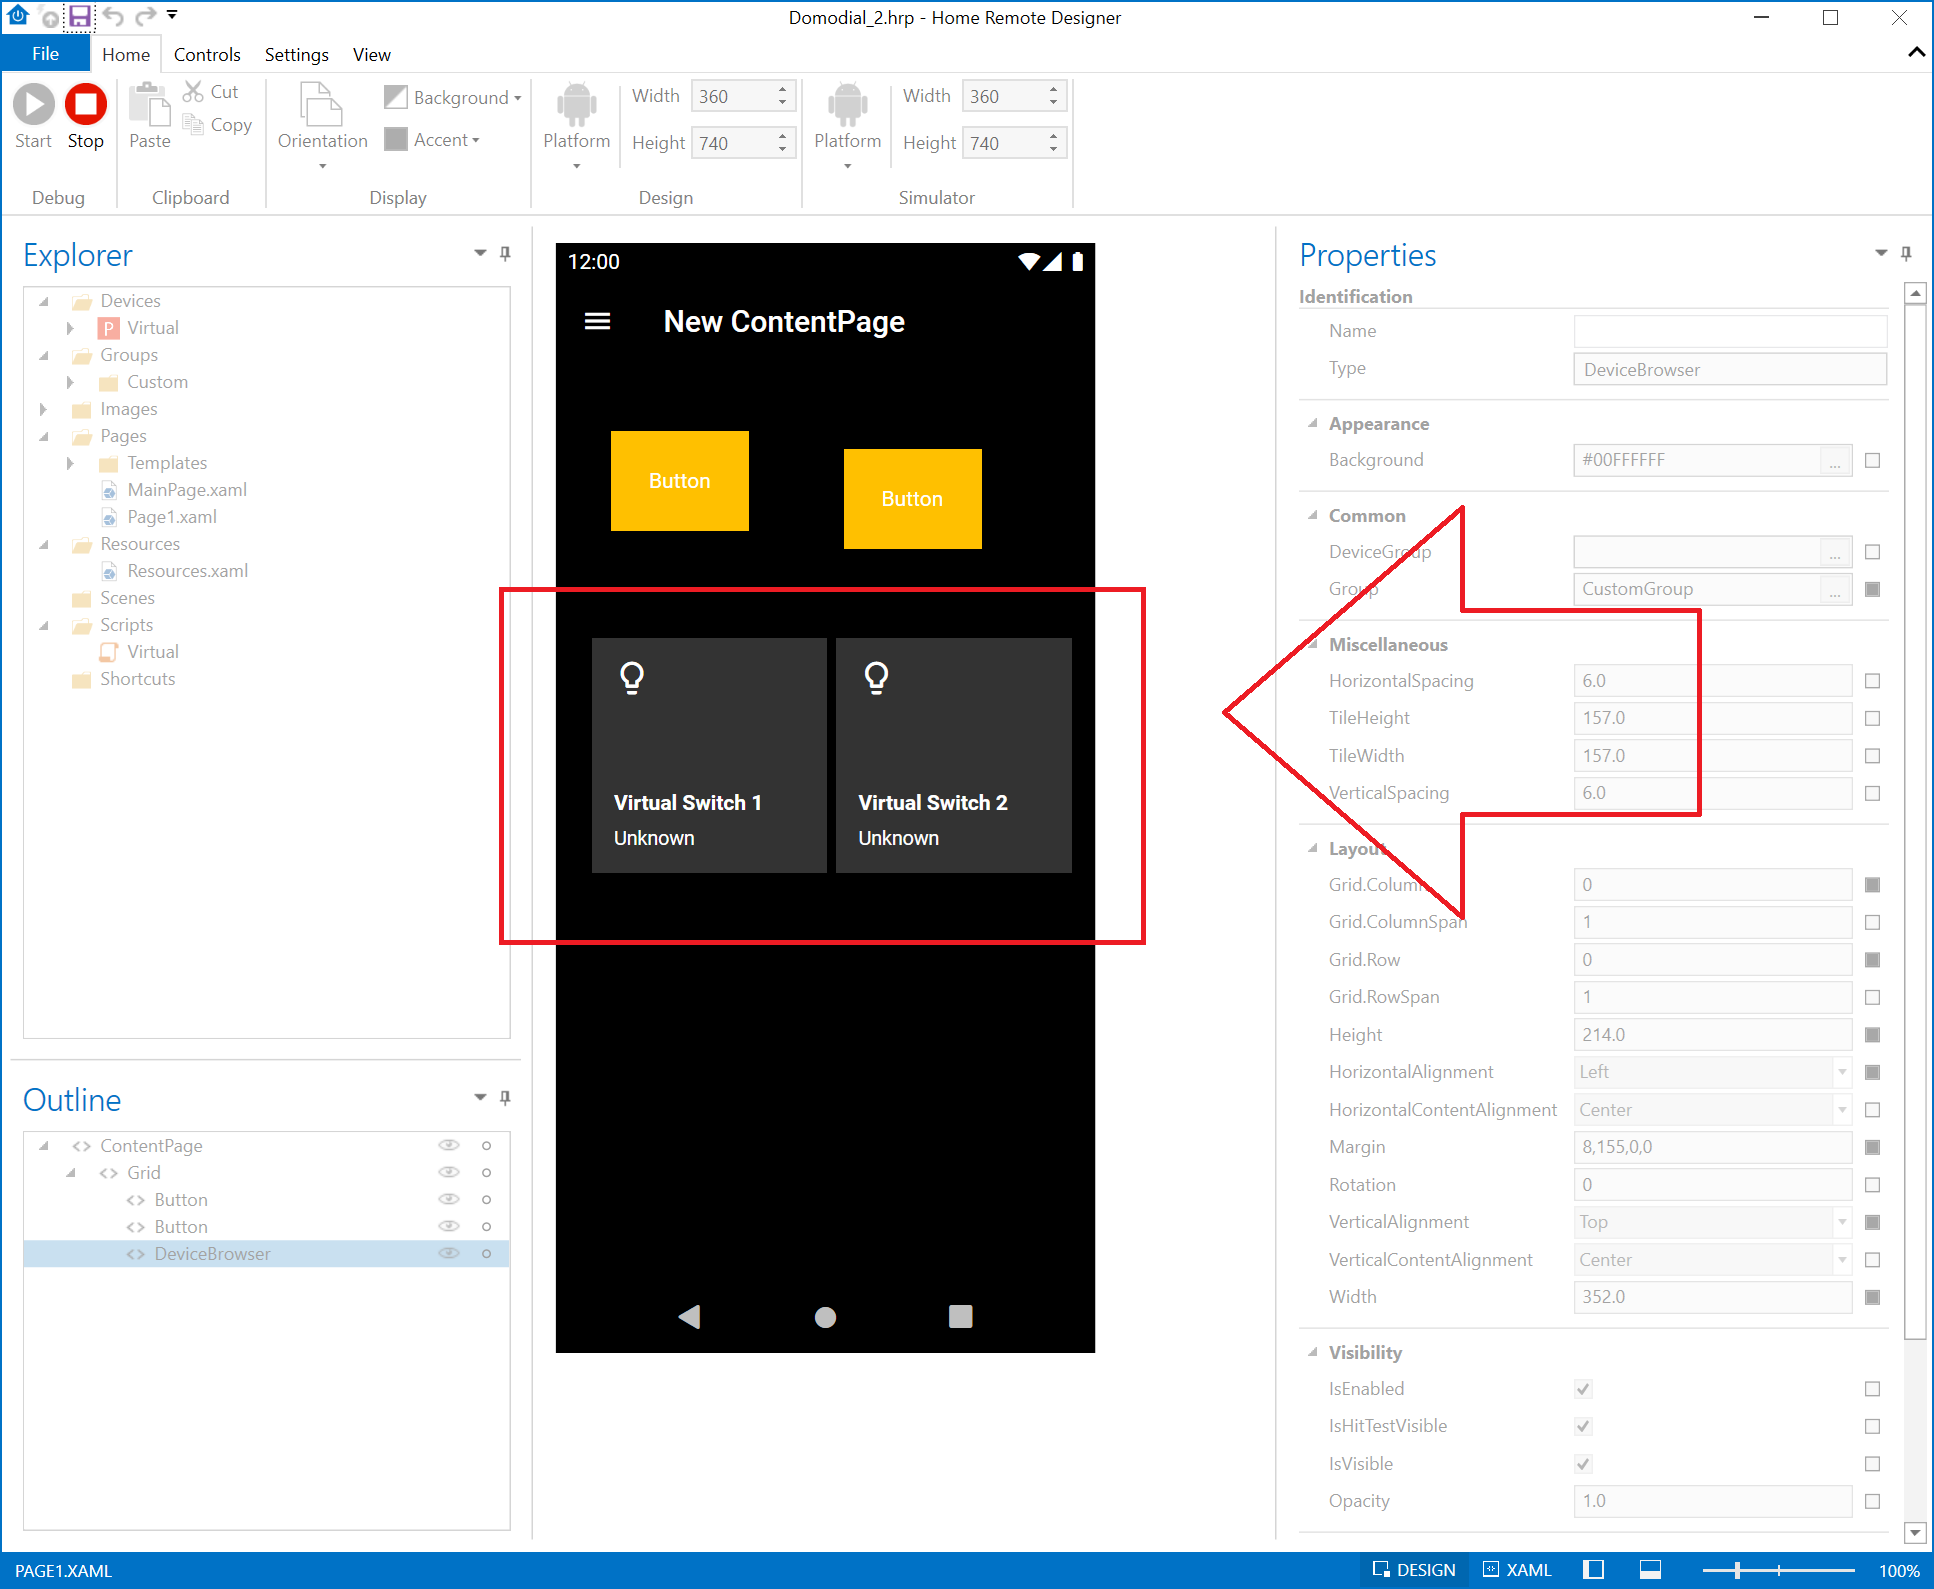Undo the last action
1934x1589 pixels.
pyautogui.click(x=113, y=16)
